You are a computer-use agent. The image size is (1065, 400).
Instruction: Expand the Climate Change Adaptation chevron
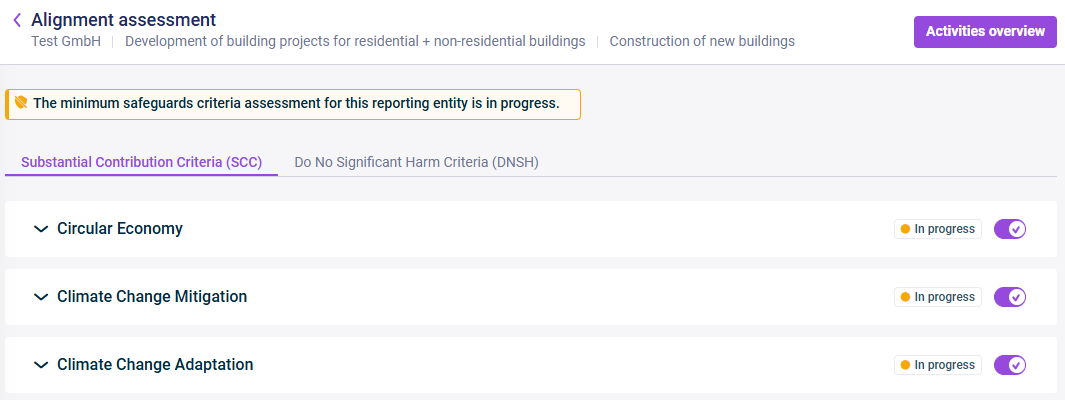tap(41, 365)
